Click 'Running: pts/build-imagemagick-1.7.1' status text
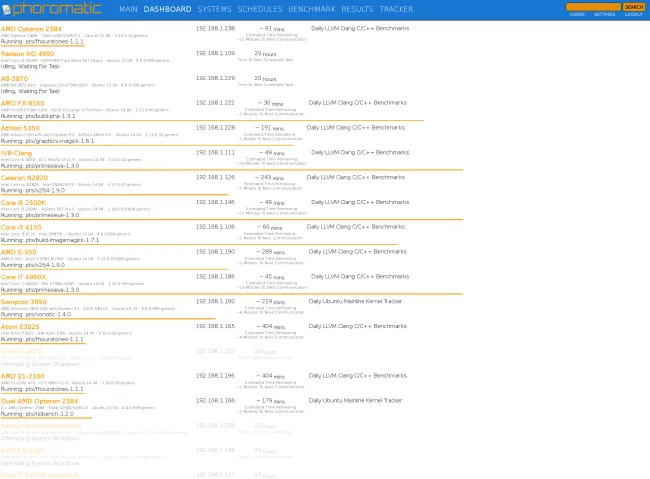 point(50,240)
